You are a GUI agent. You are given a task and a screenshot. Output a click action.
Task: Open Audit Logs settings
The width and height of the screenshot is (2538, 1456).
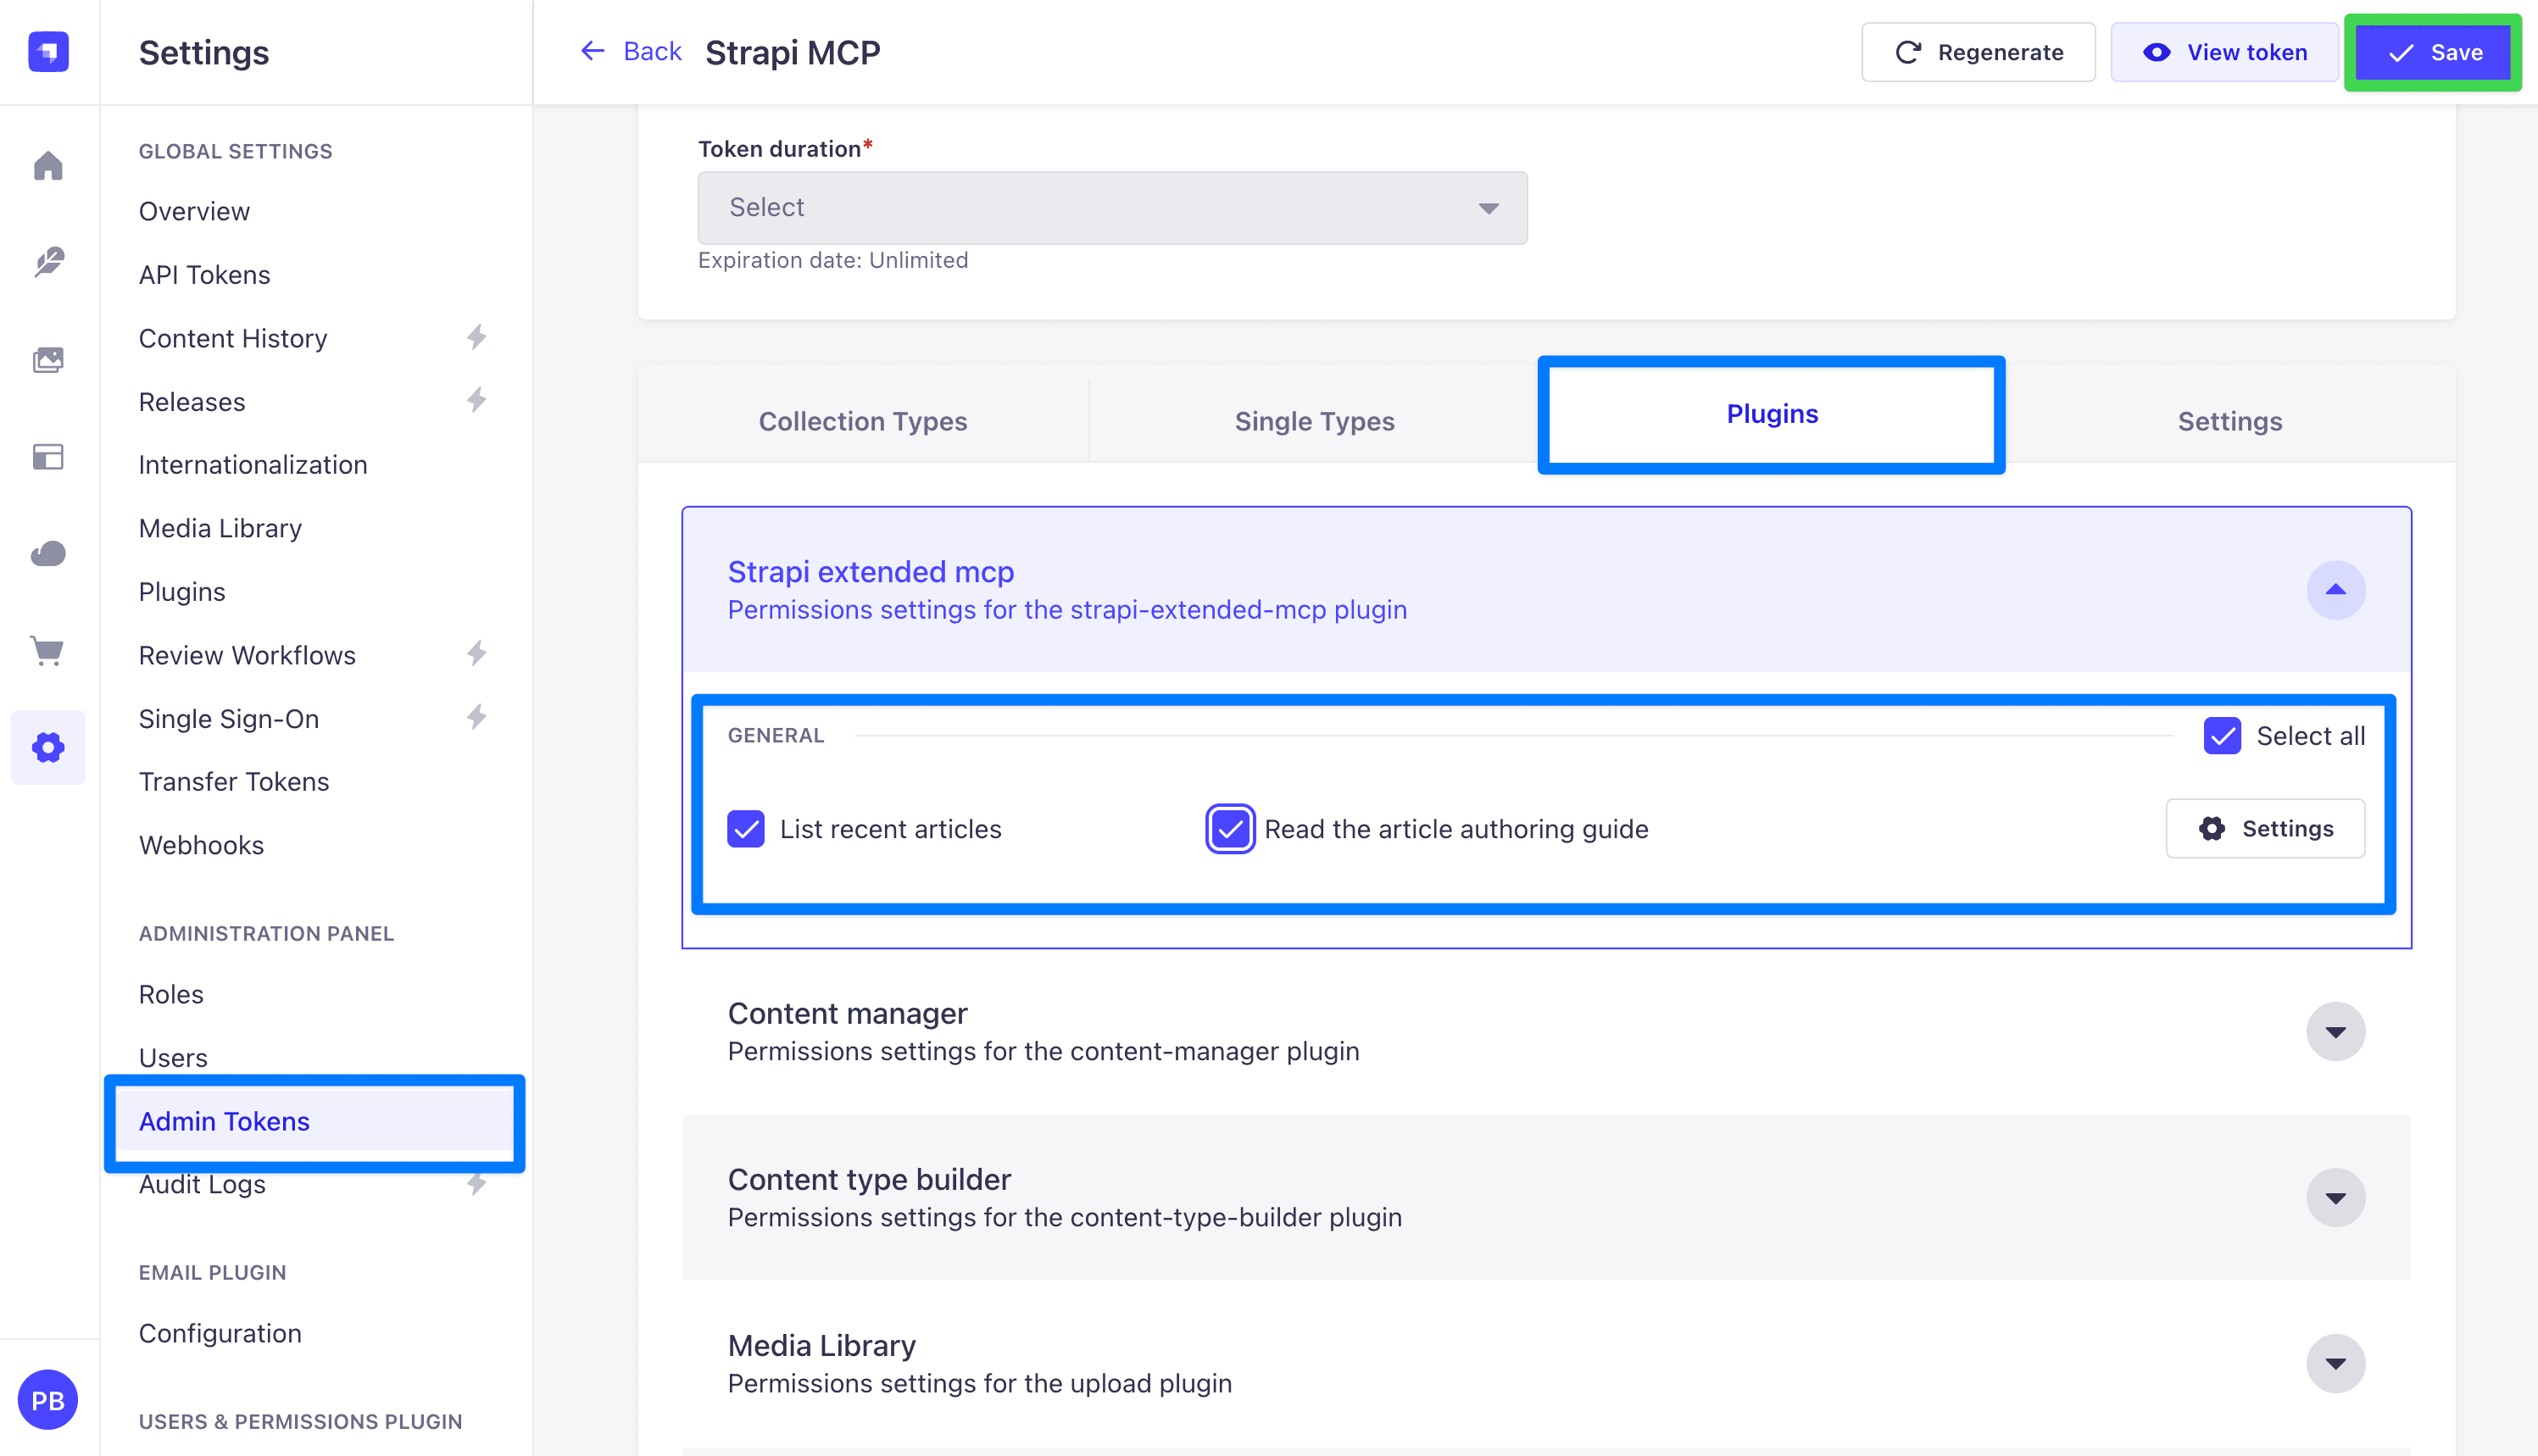[x=202, y=1184]
